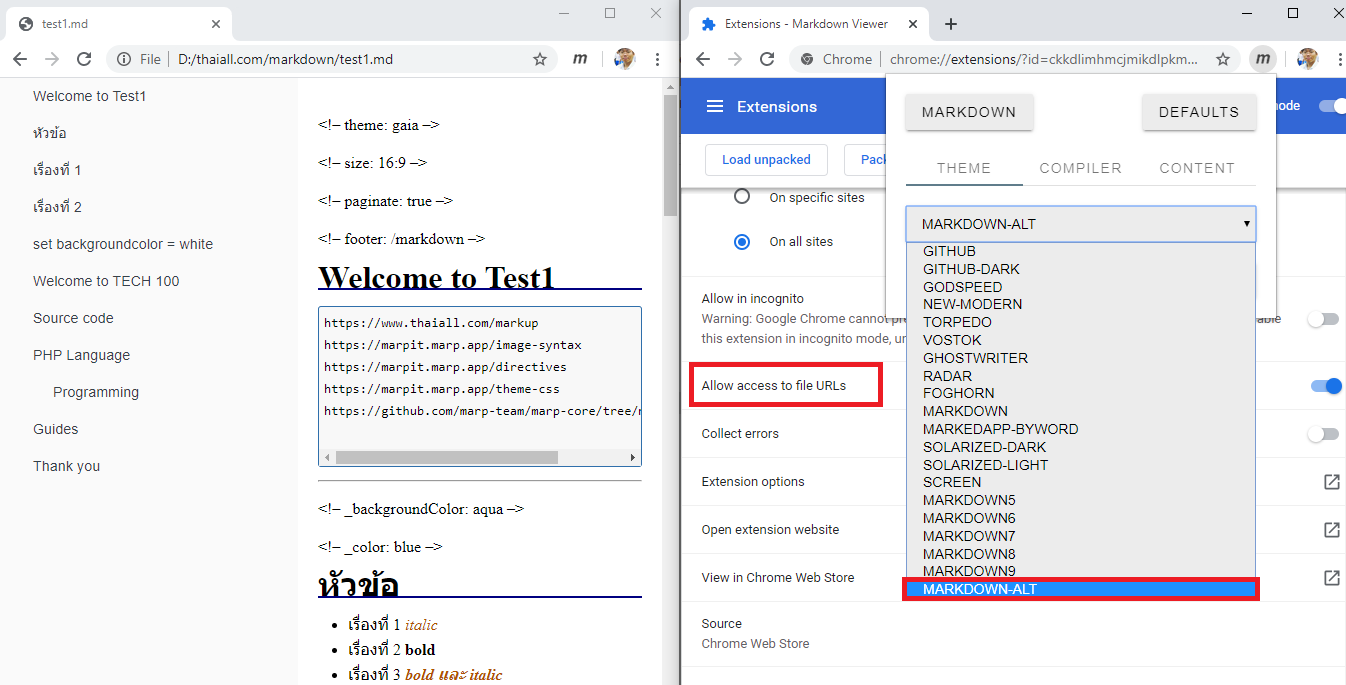
Task: Switch to the CONTENT tab
Action: click(1196, 168)
